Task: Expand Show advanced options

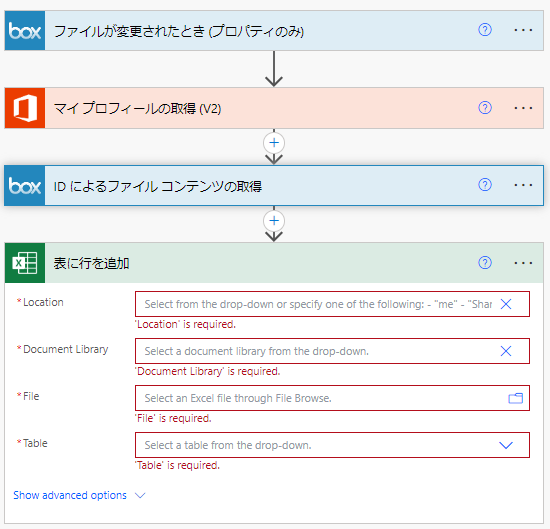Action: tap(79, 495)
